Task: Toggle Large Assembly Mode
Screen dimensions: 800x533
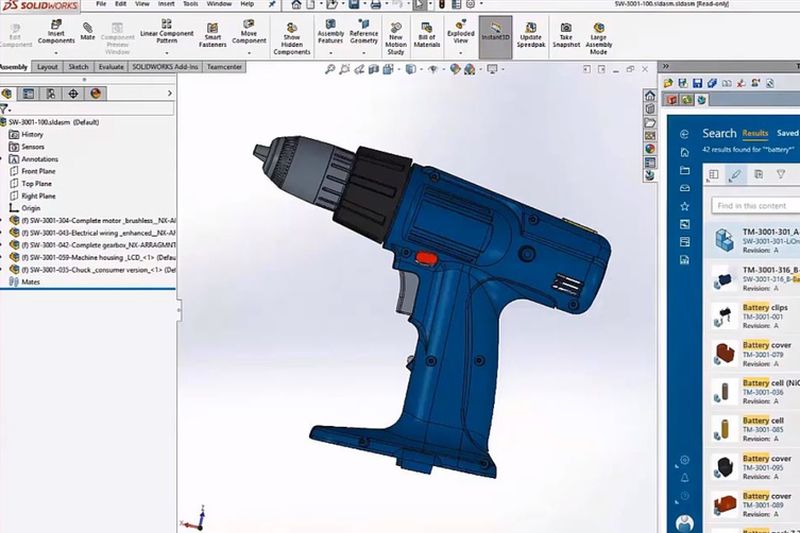Action: (598, 39)
